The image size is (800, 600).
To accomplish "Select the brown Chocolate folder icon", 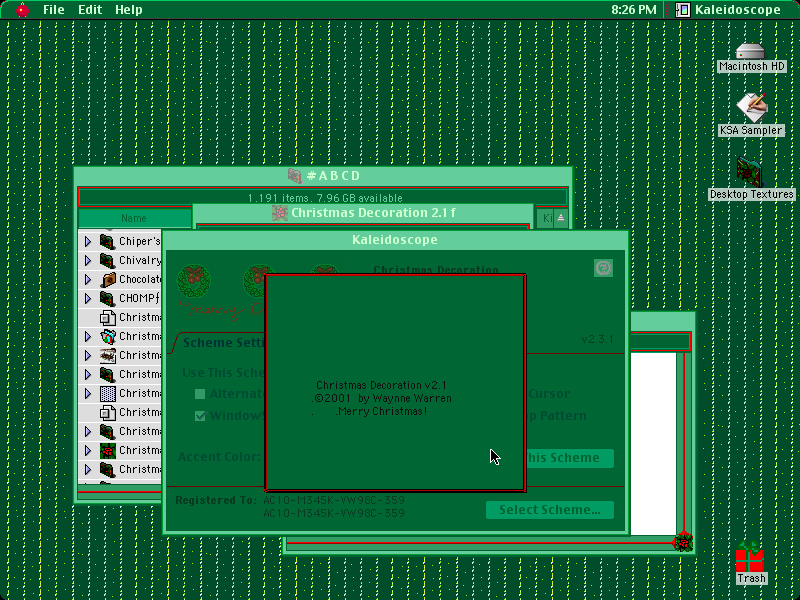I will coord(108,280).
